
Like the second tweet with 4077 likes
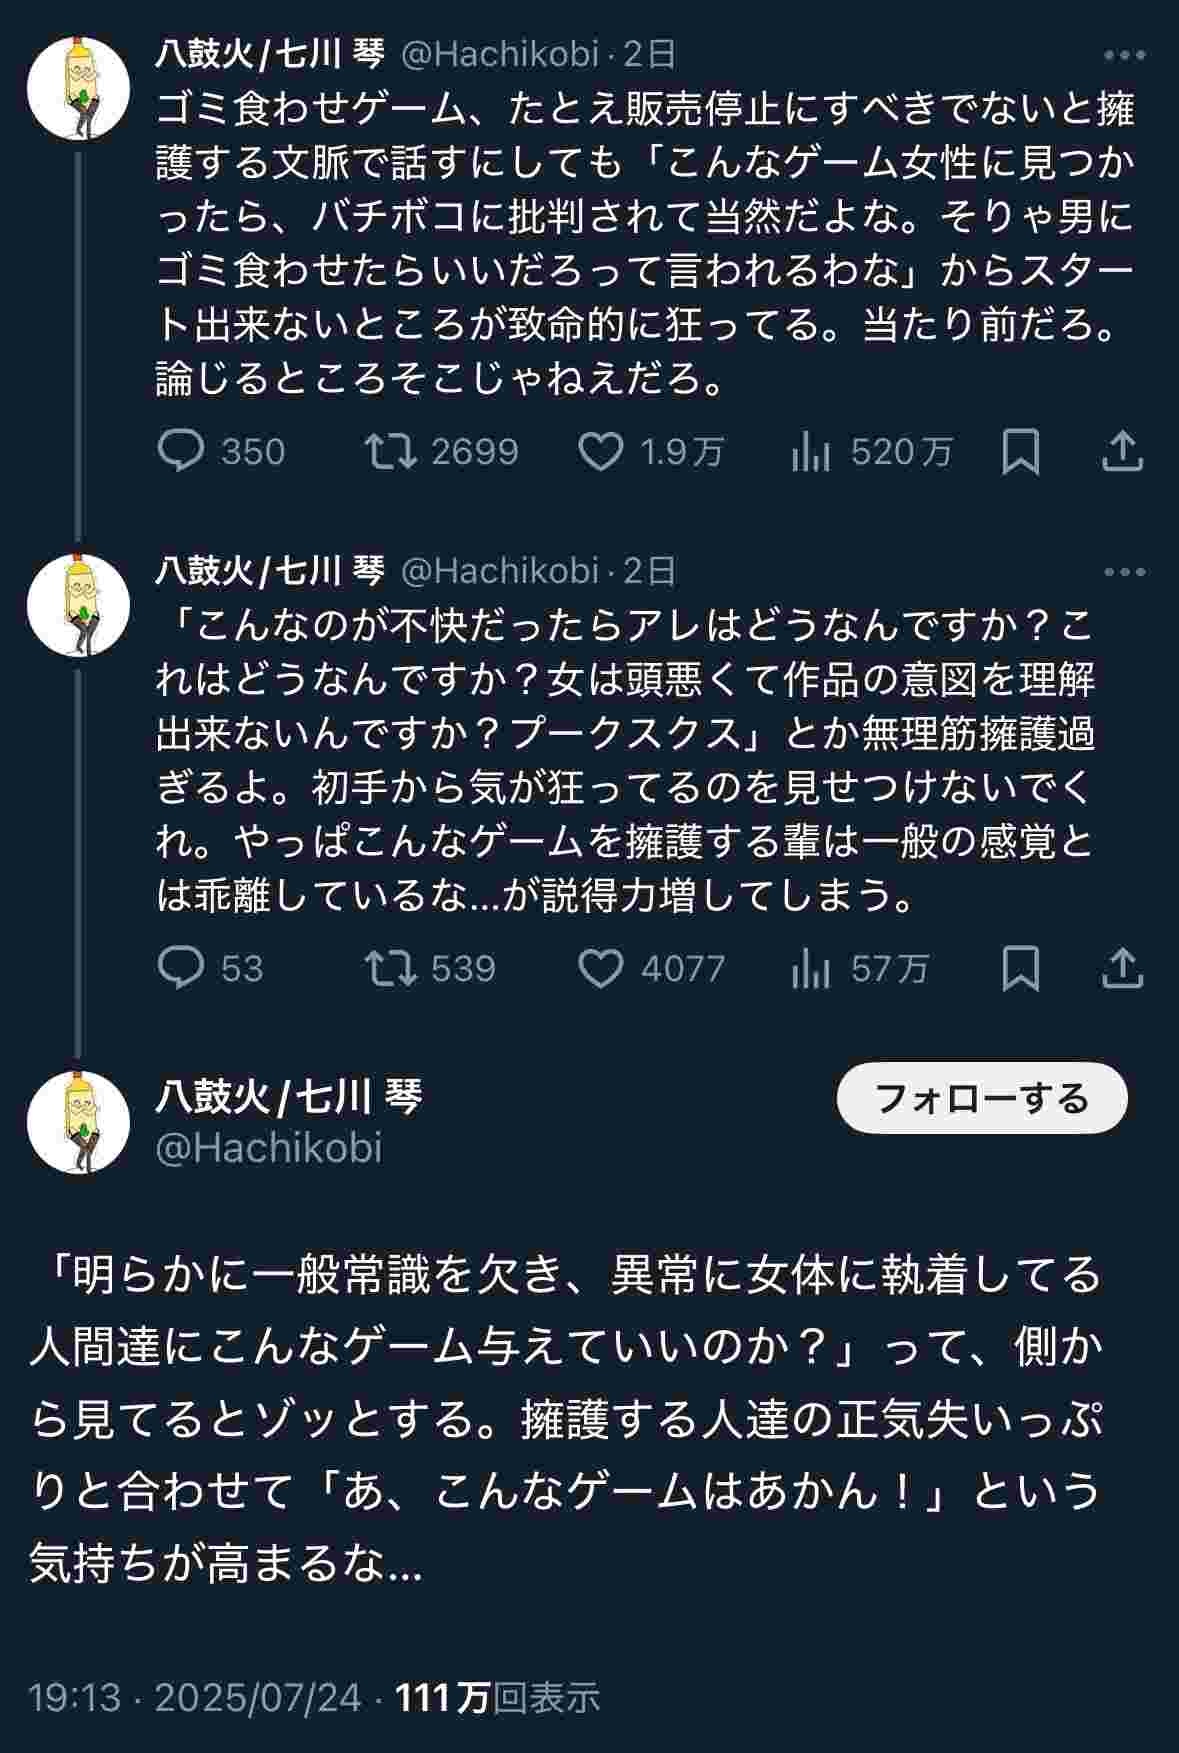point(602,968)
